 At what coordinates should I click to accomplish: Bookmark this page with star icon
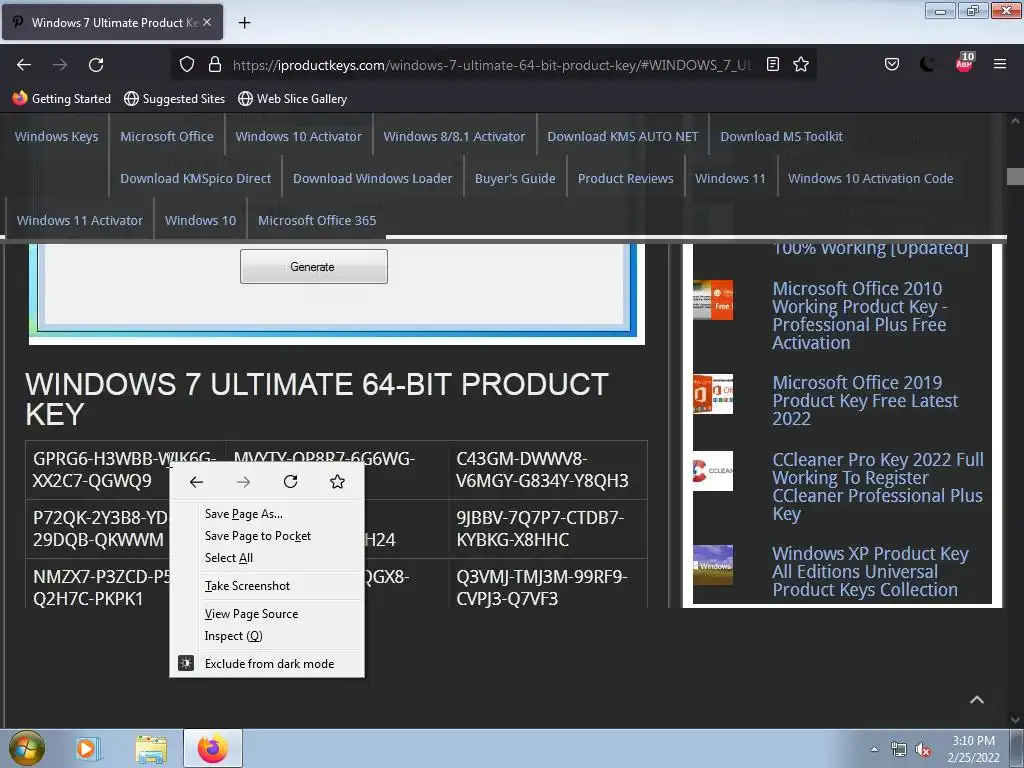pos(801,64)
